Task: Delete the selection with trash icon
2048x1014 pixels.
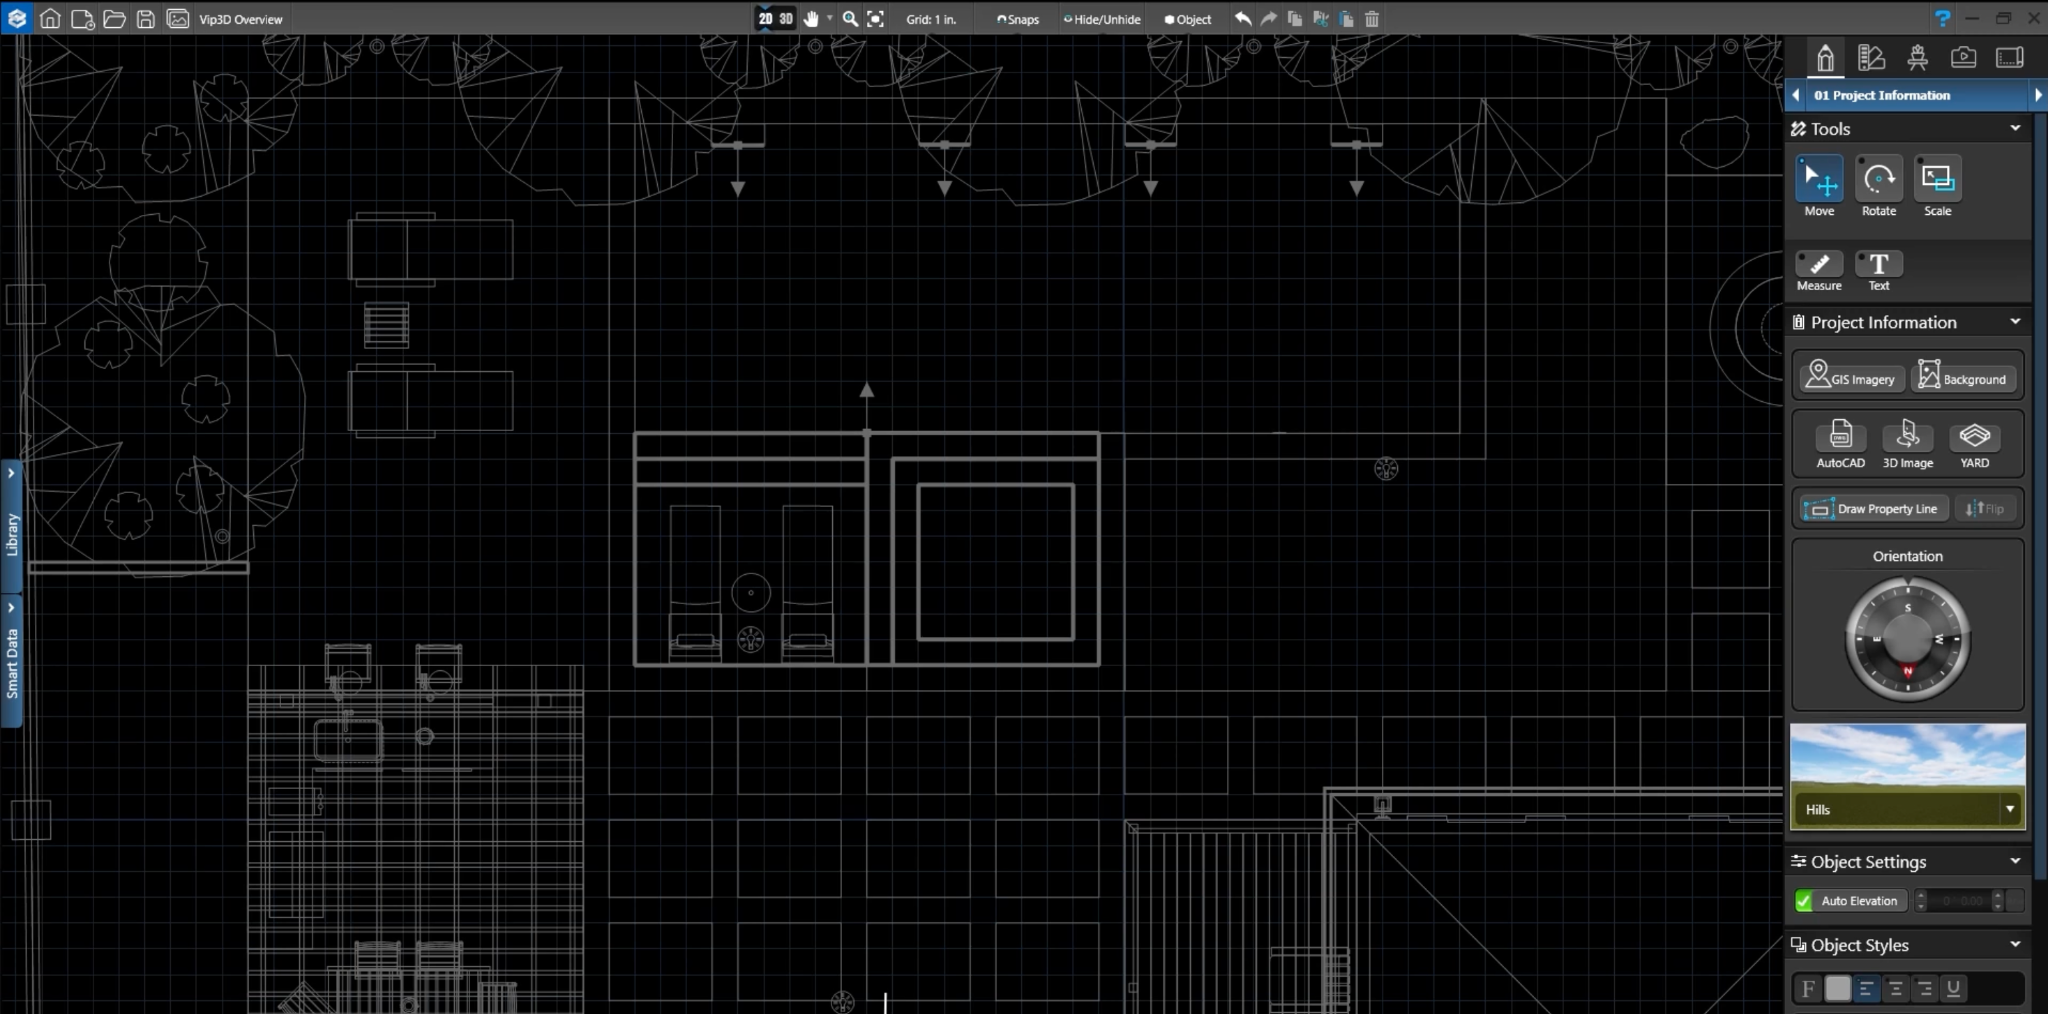Action: 1372,18
